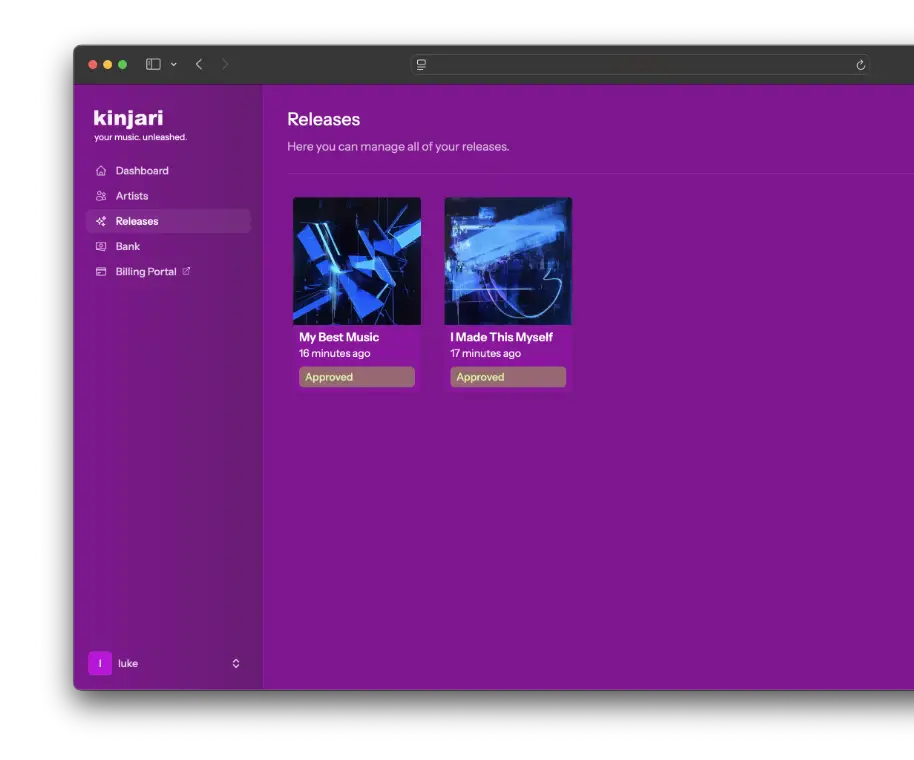914x760 pixels.
Task: Click the Billing Portal card icon
Action: click(x=101, y=272)
